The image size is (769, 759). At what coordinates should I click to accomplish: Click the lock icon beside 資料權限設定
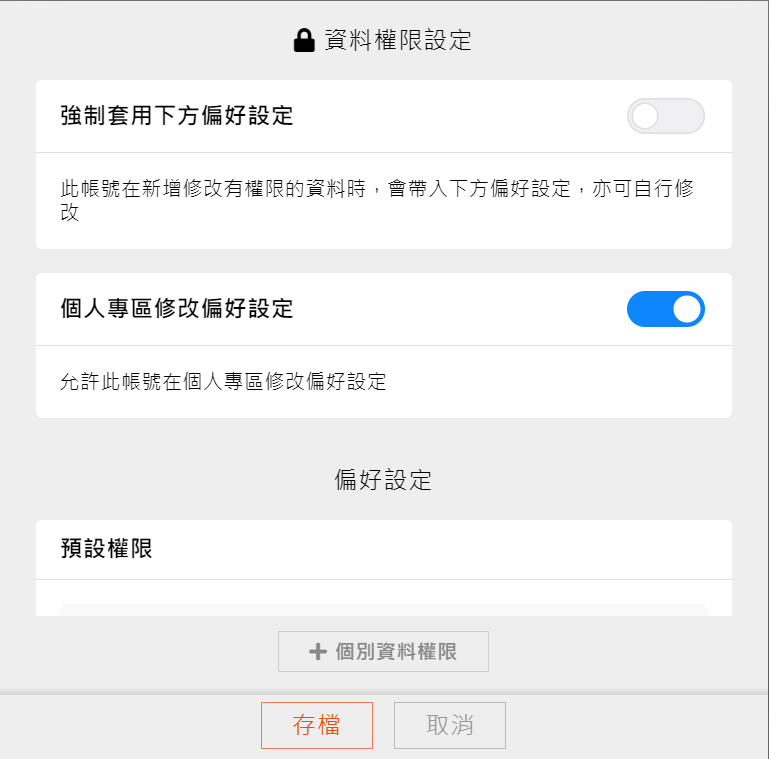tap(304, 41)
